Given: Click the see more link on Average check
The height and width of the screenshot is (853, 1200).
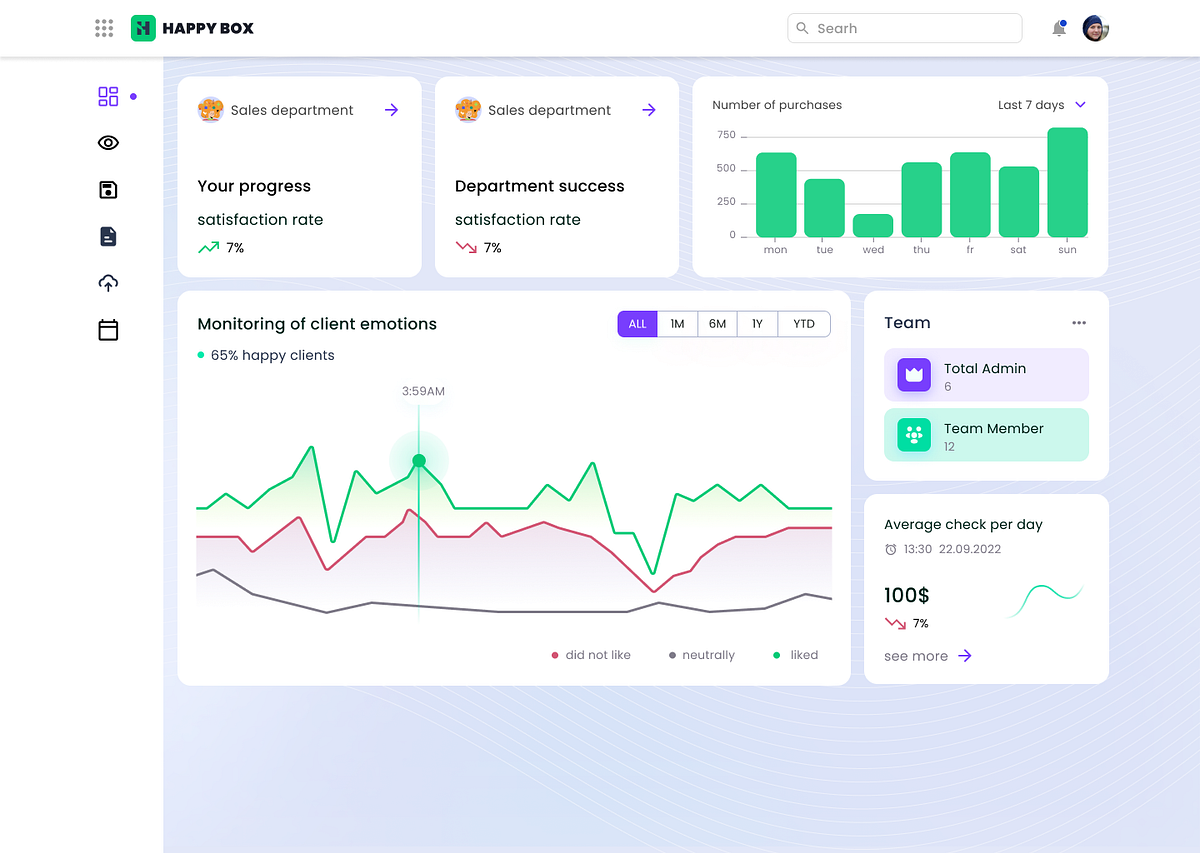Looking at the screenshot, I should (x=926, y=655).
